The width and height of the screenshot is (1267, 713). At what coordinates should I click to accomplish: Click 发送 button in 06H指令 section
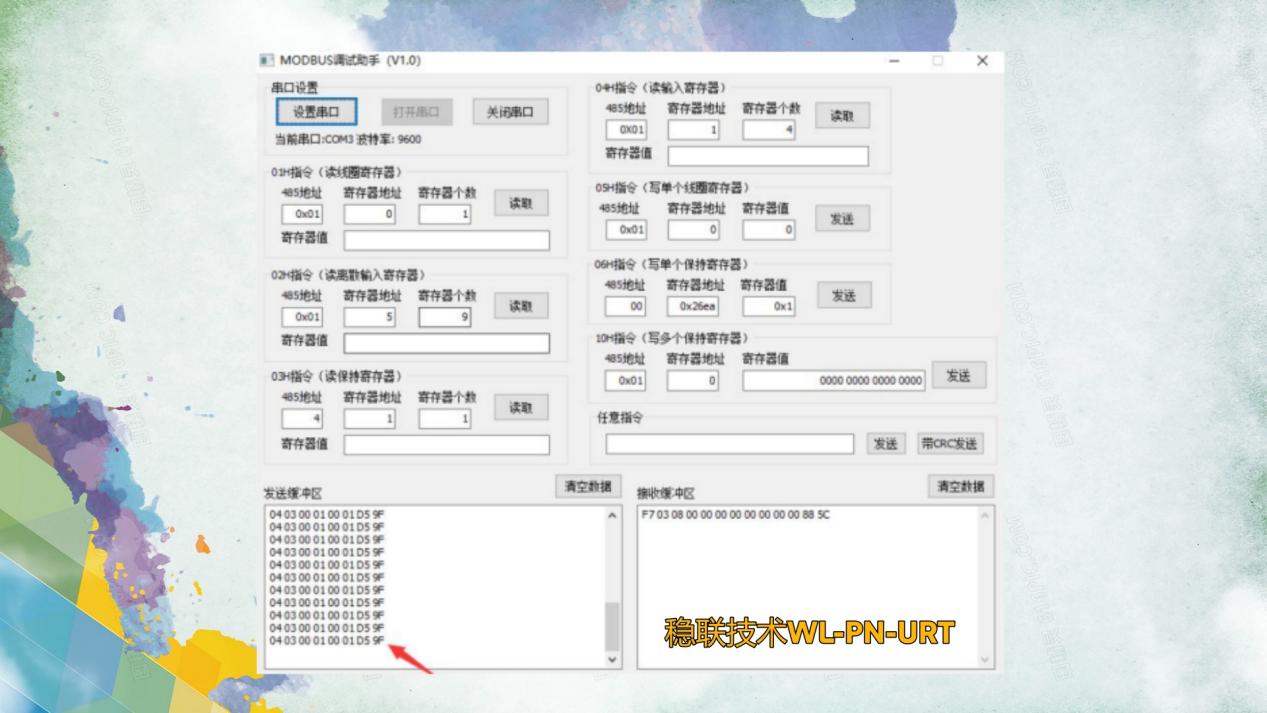(x=844, y=295)
